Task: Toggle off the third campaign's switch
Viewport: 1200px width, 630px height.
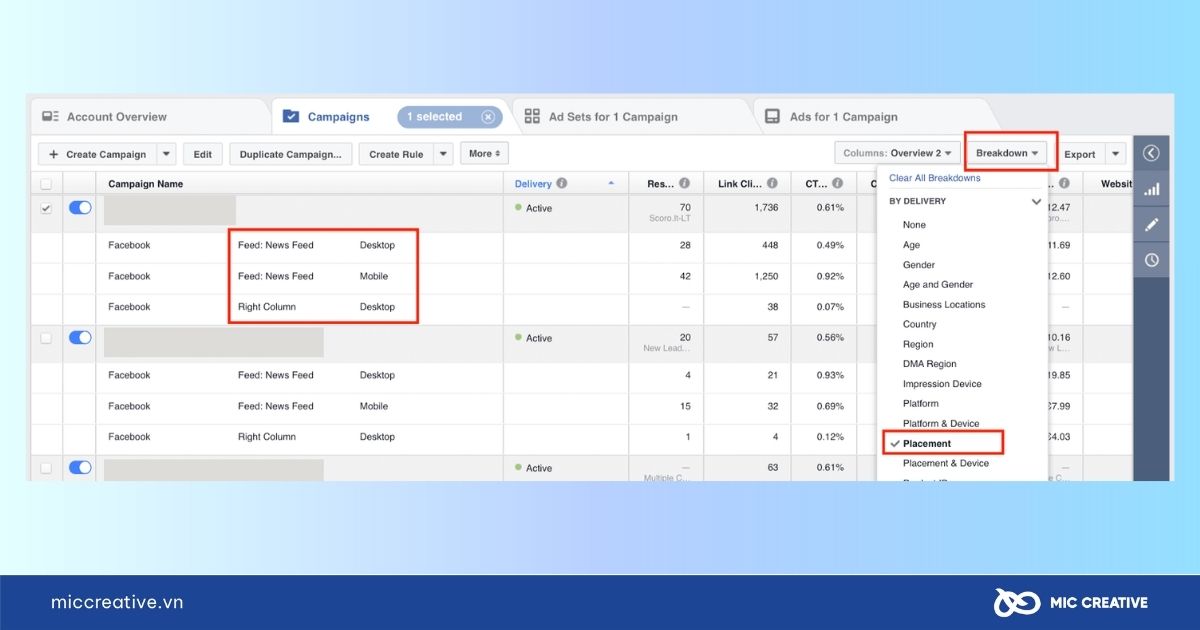Action: click(x=80, y=467)
